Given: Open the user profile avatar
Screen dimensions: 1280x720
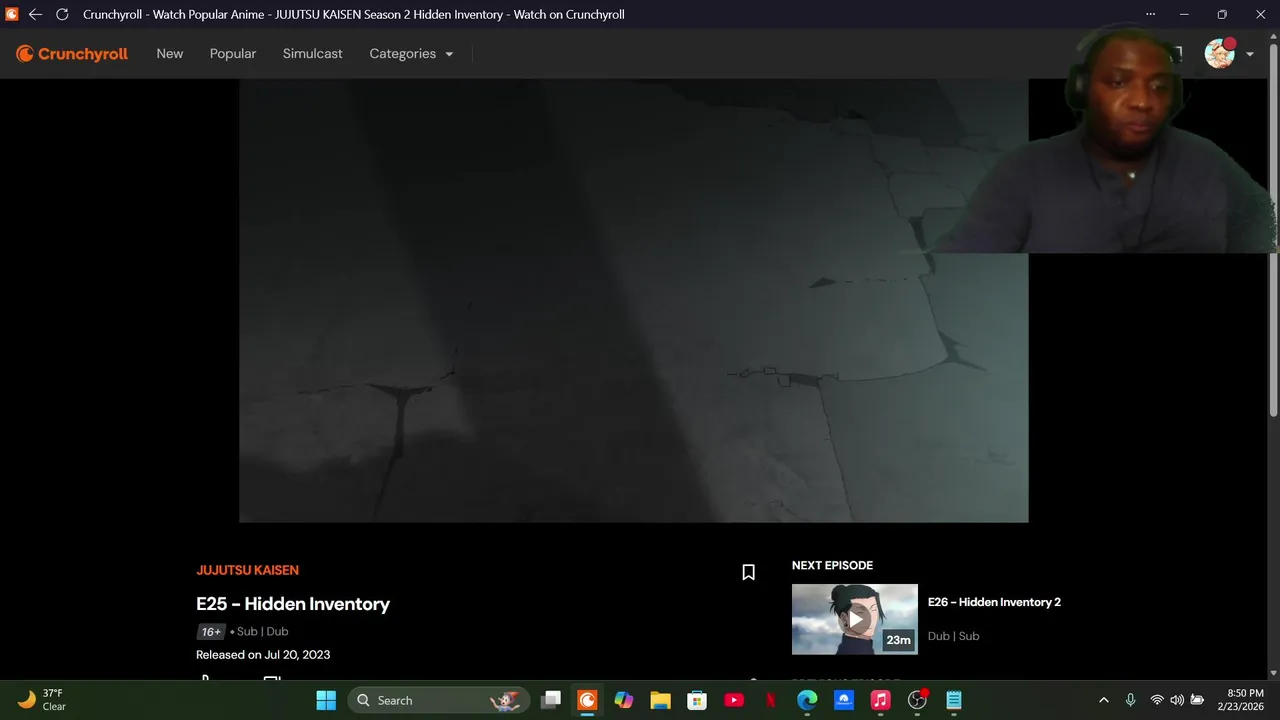Looking at the screenshot, I should pos(1220,54).
